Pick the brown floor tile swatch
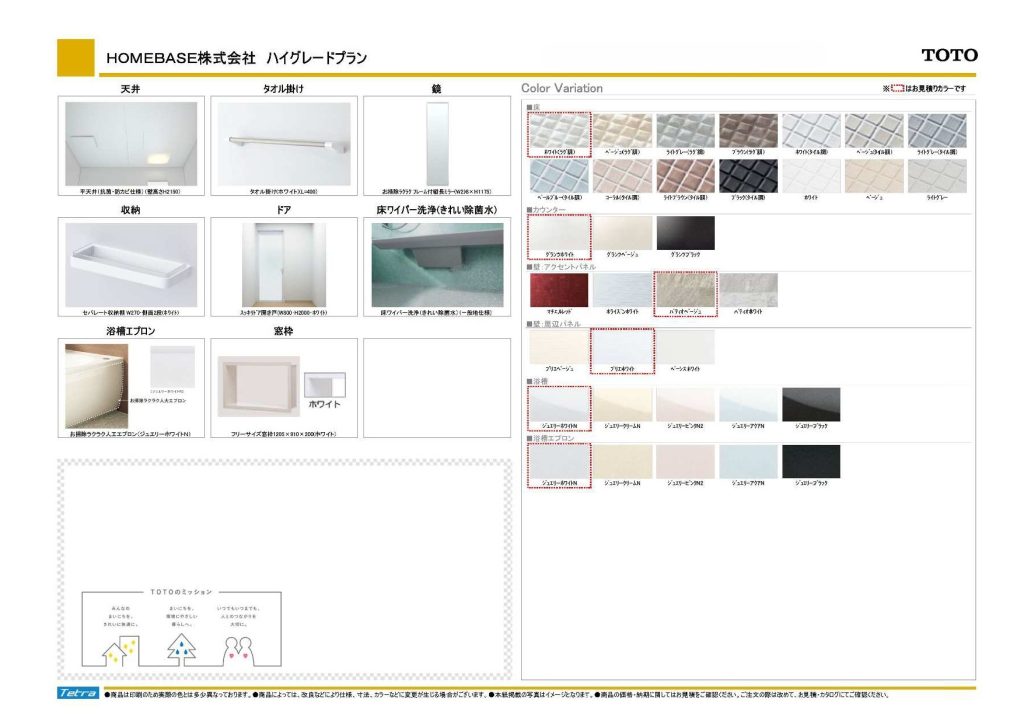Screen dimensions: 1024x724 tap(747, 131)
